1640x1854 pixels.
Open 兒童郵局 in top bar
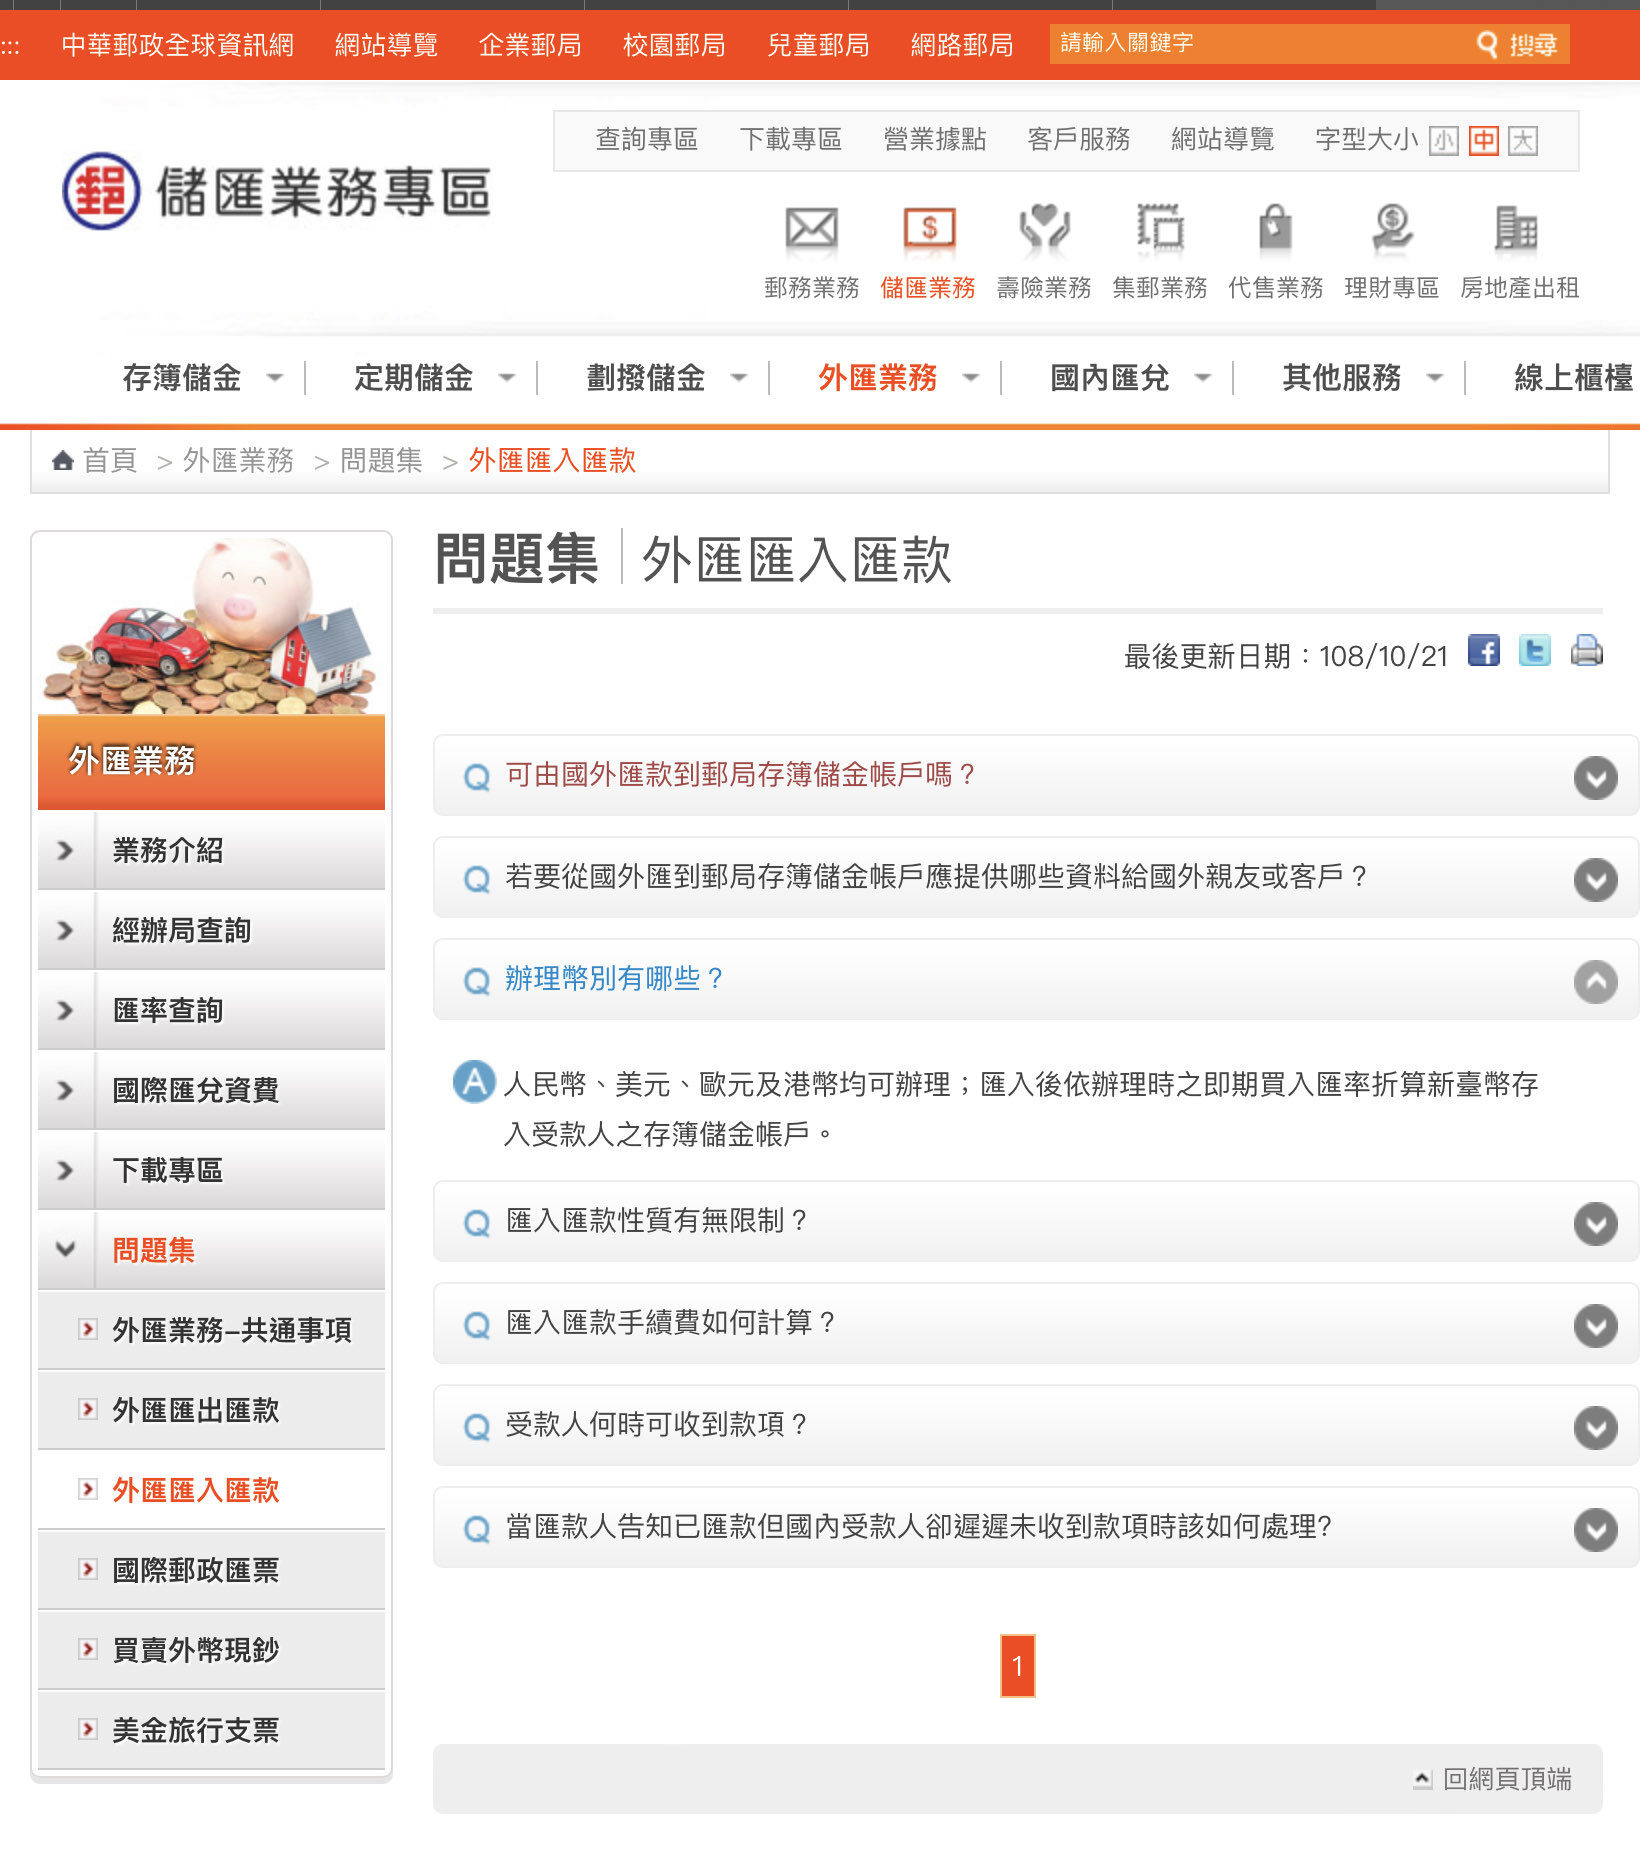click(818, 46)
